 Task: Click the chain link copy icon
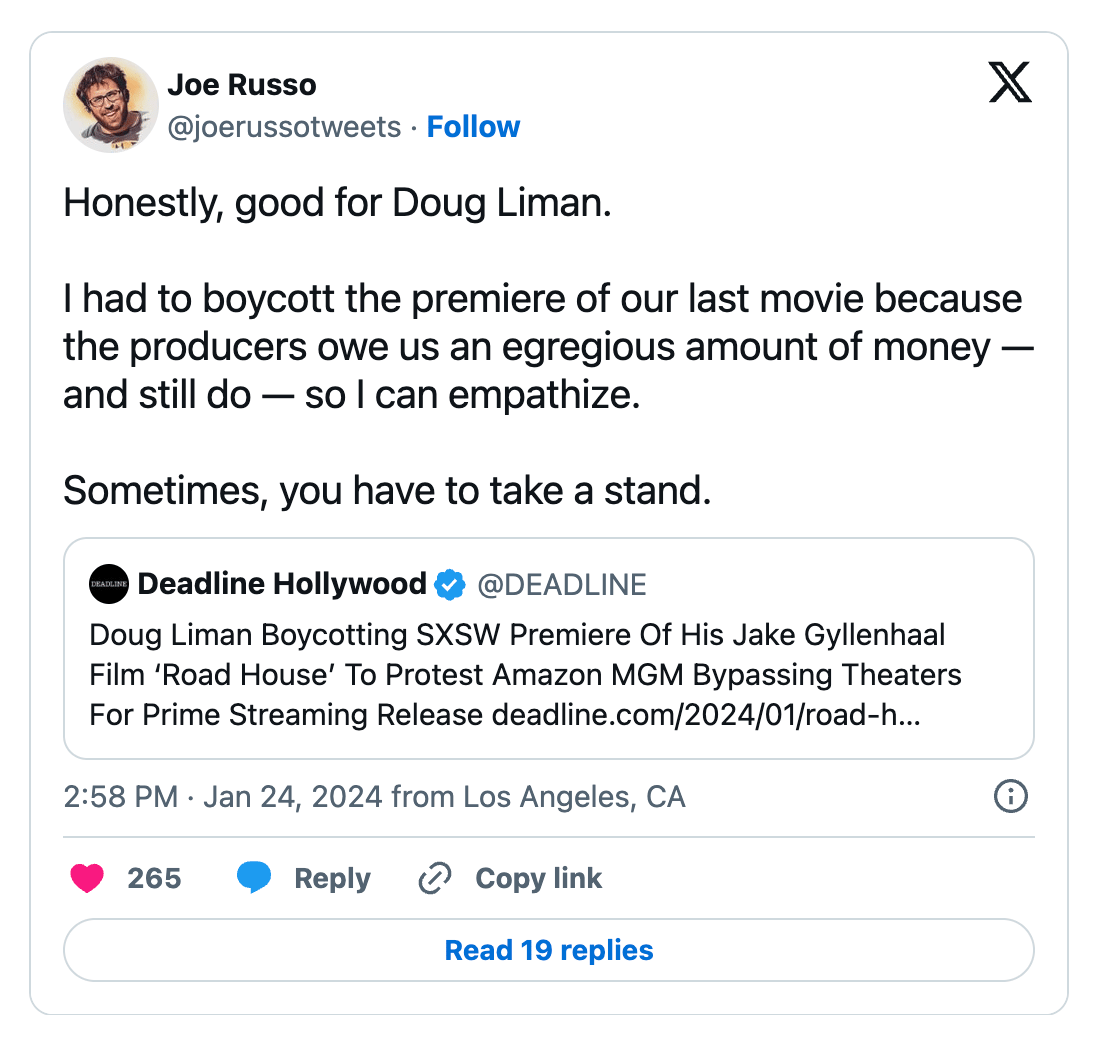point(435,879)
